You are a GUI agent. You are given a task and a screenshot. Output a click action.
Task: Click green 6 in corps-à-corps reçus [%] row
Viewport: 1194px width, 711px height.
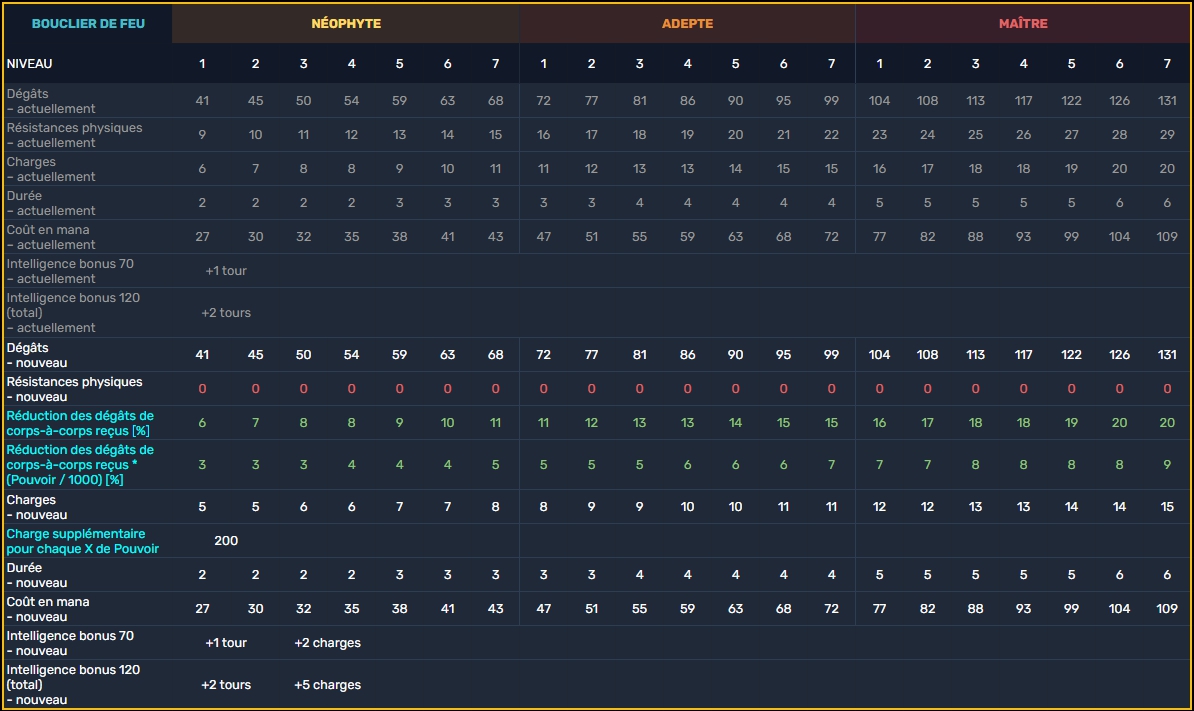pos(202,422)
